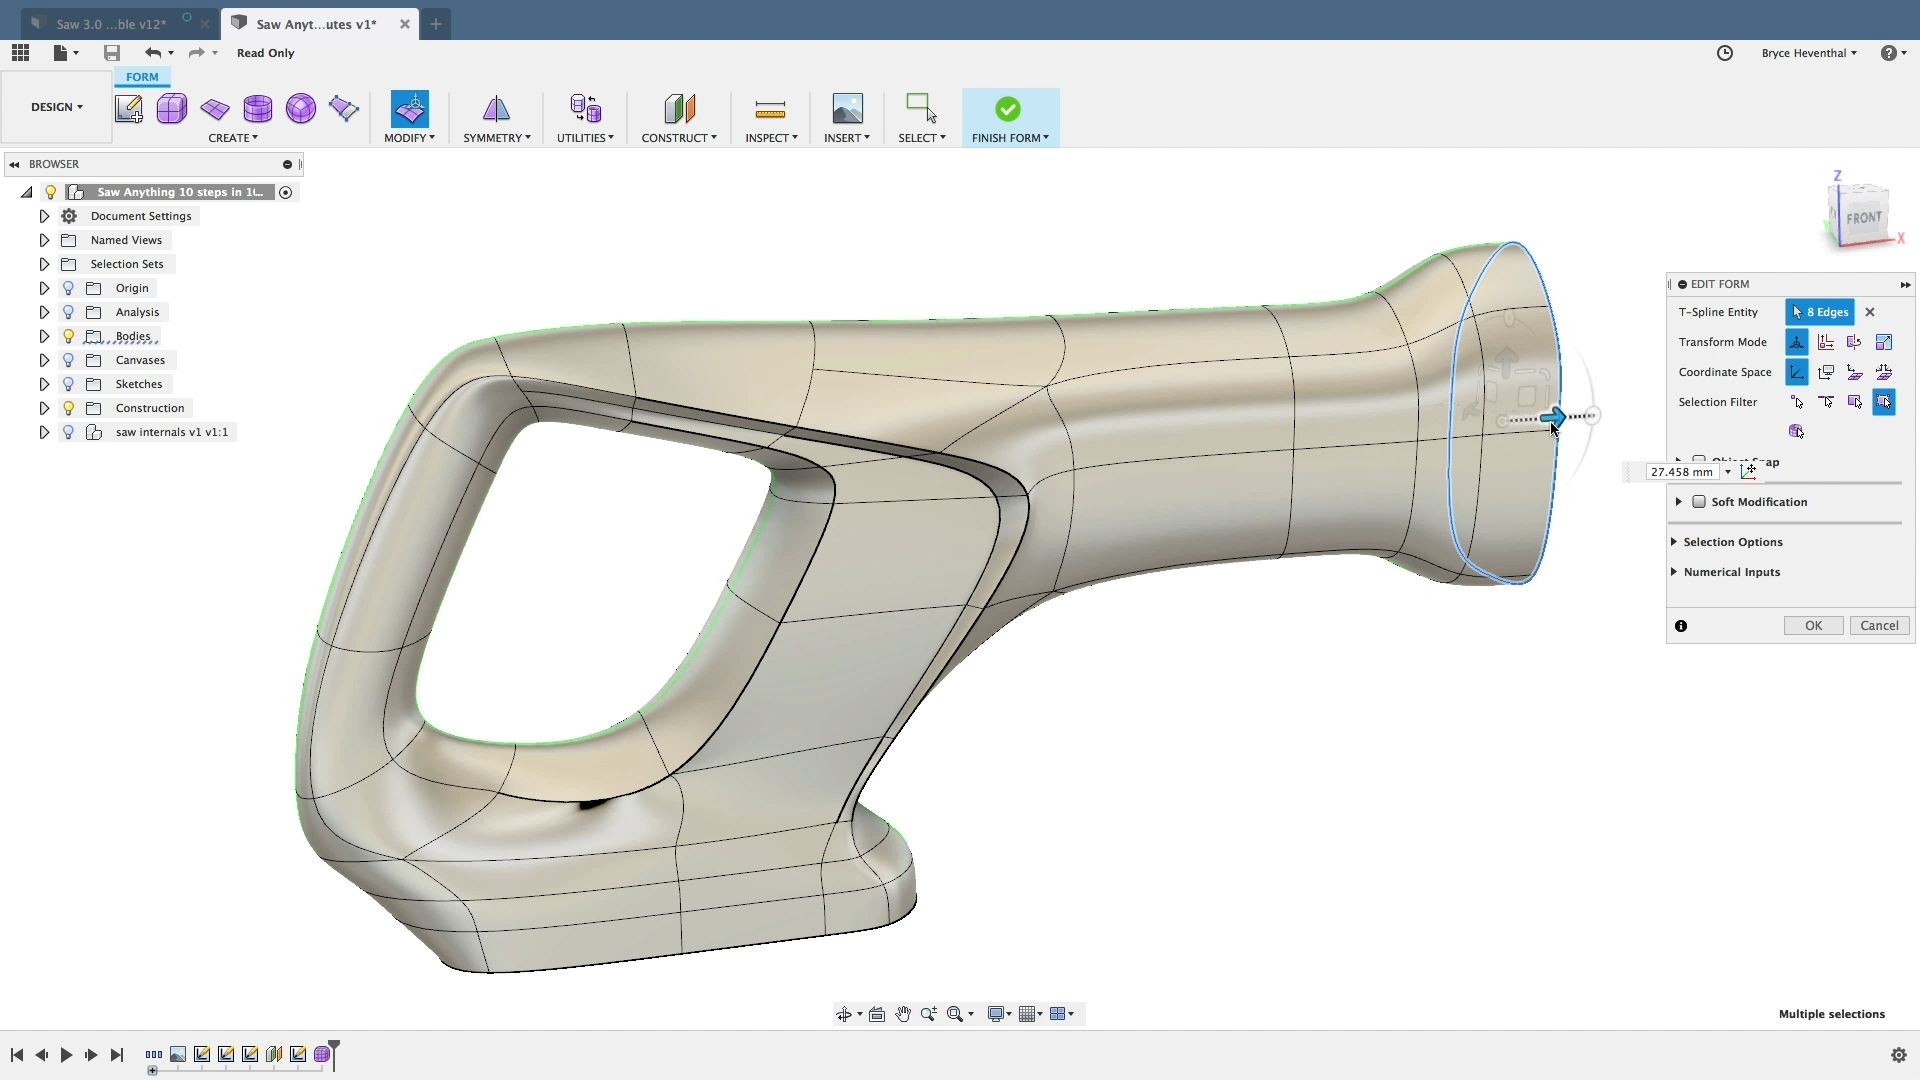The height and width of the screenshot is (1080, 1920).
Task: Click the Symmetry mirror icon
Action: pos(496,108)
